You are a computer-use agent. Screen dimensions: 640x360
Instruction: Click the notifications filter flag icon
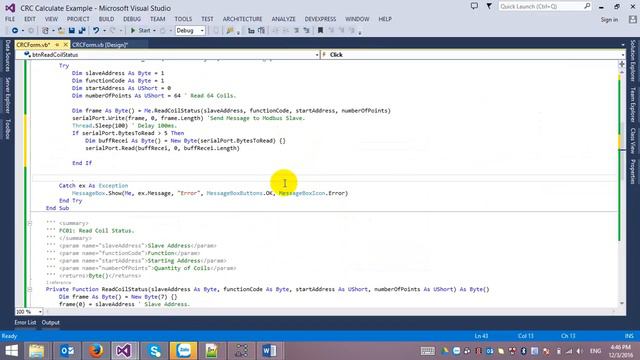[489, 7]
